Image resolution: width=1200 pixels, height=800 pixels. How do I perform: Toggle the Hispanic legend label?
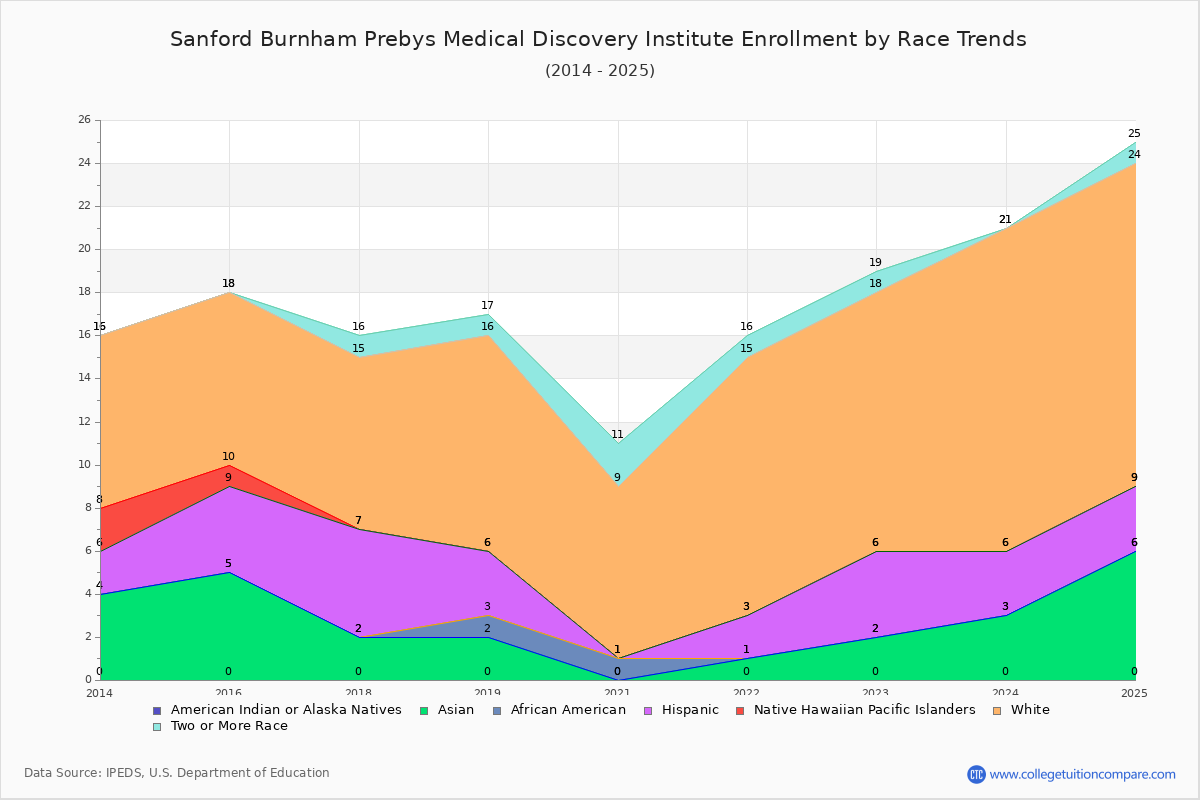point(688,710)
